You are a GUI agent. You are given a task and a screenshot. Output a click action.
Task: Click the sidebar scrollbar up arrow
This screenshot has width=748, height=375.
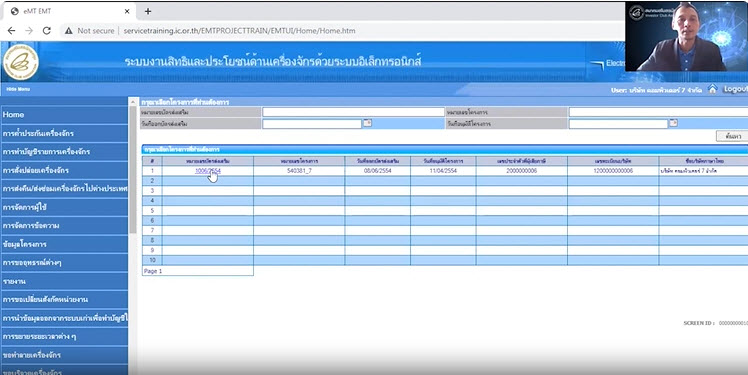133,102
